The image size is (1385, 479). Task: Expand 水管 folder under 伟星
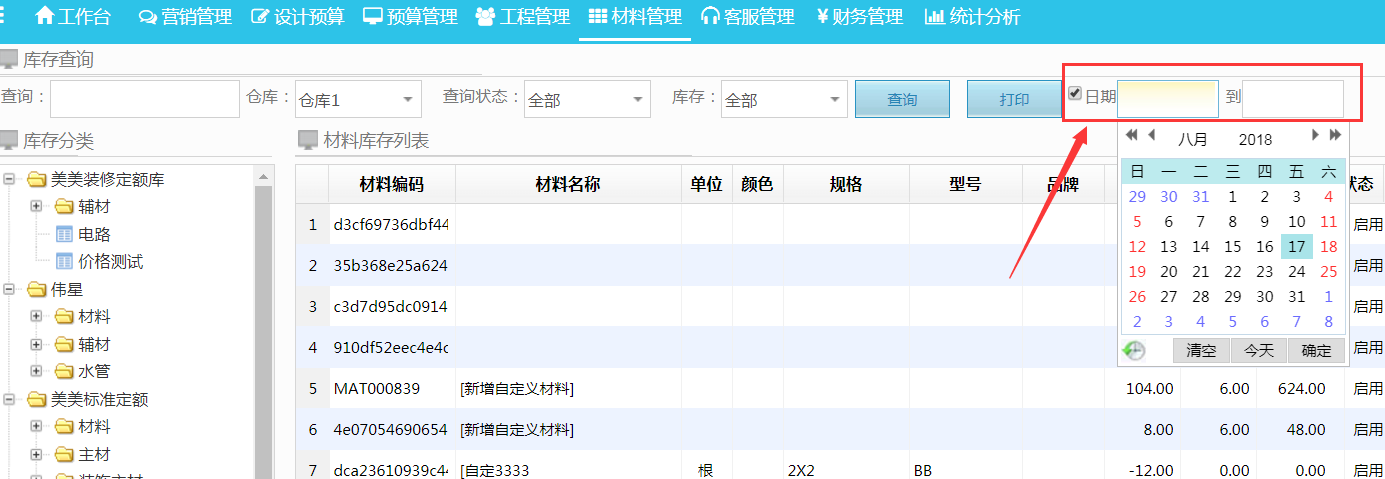tap(37, 372)
